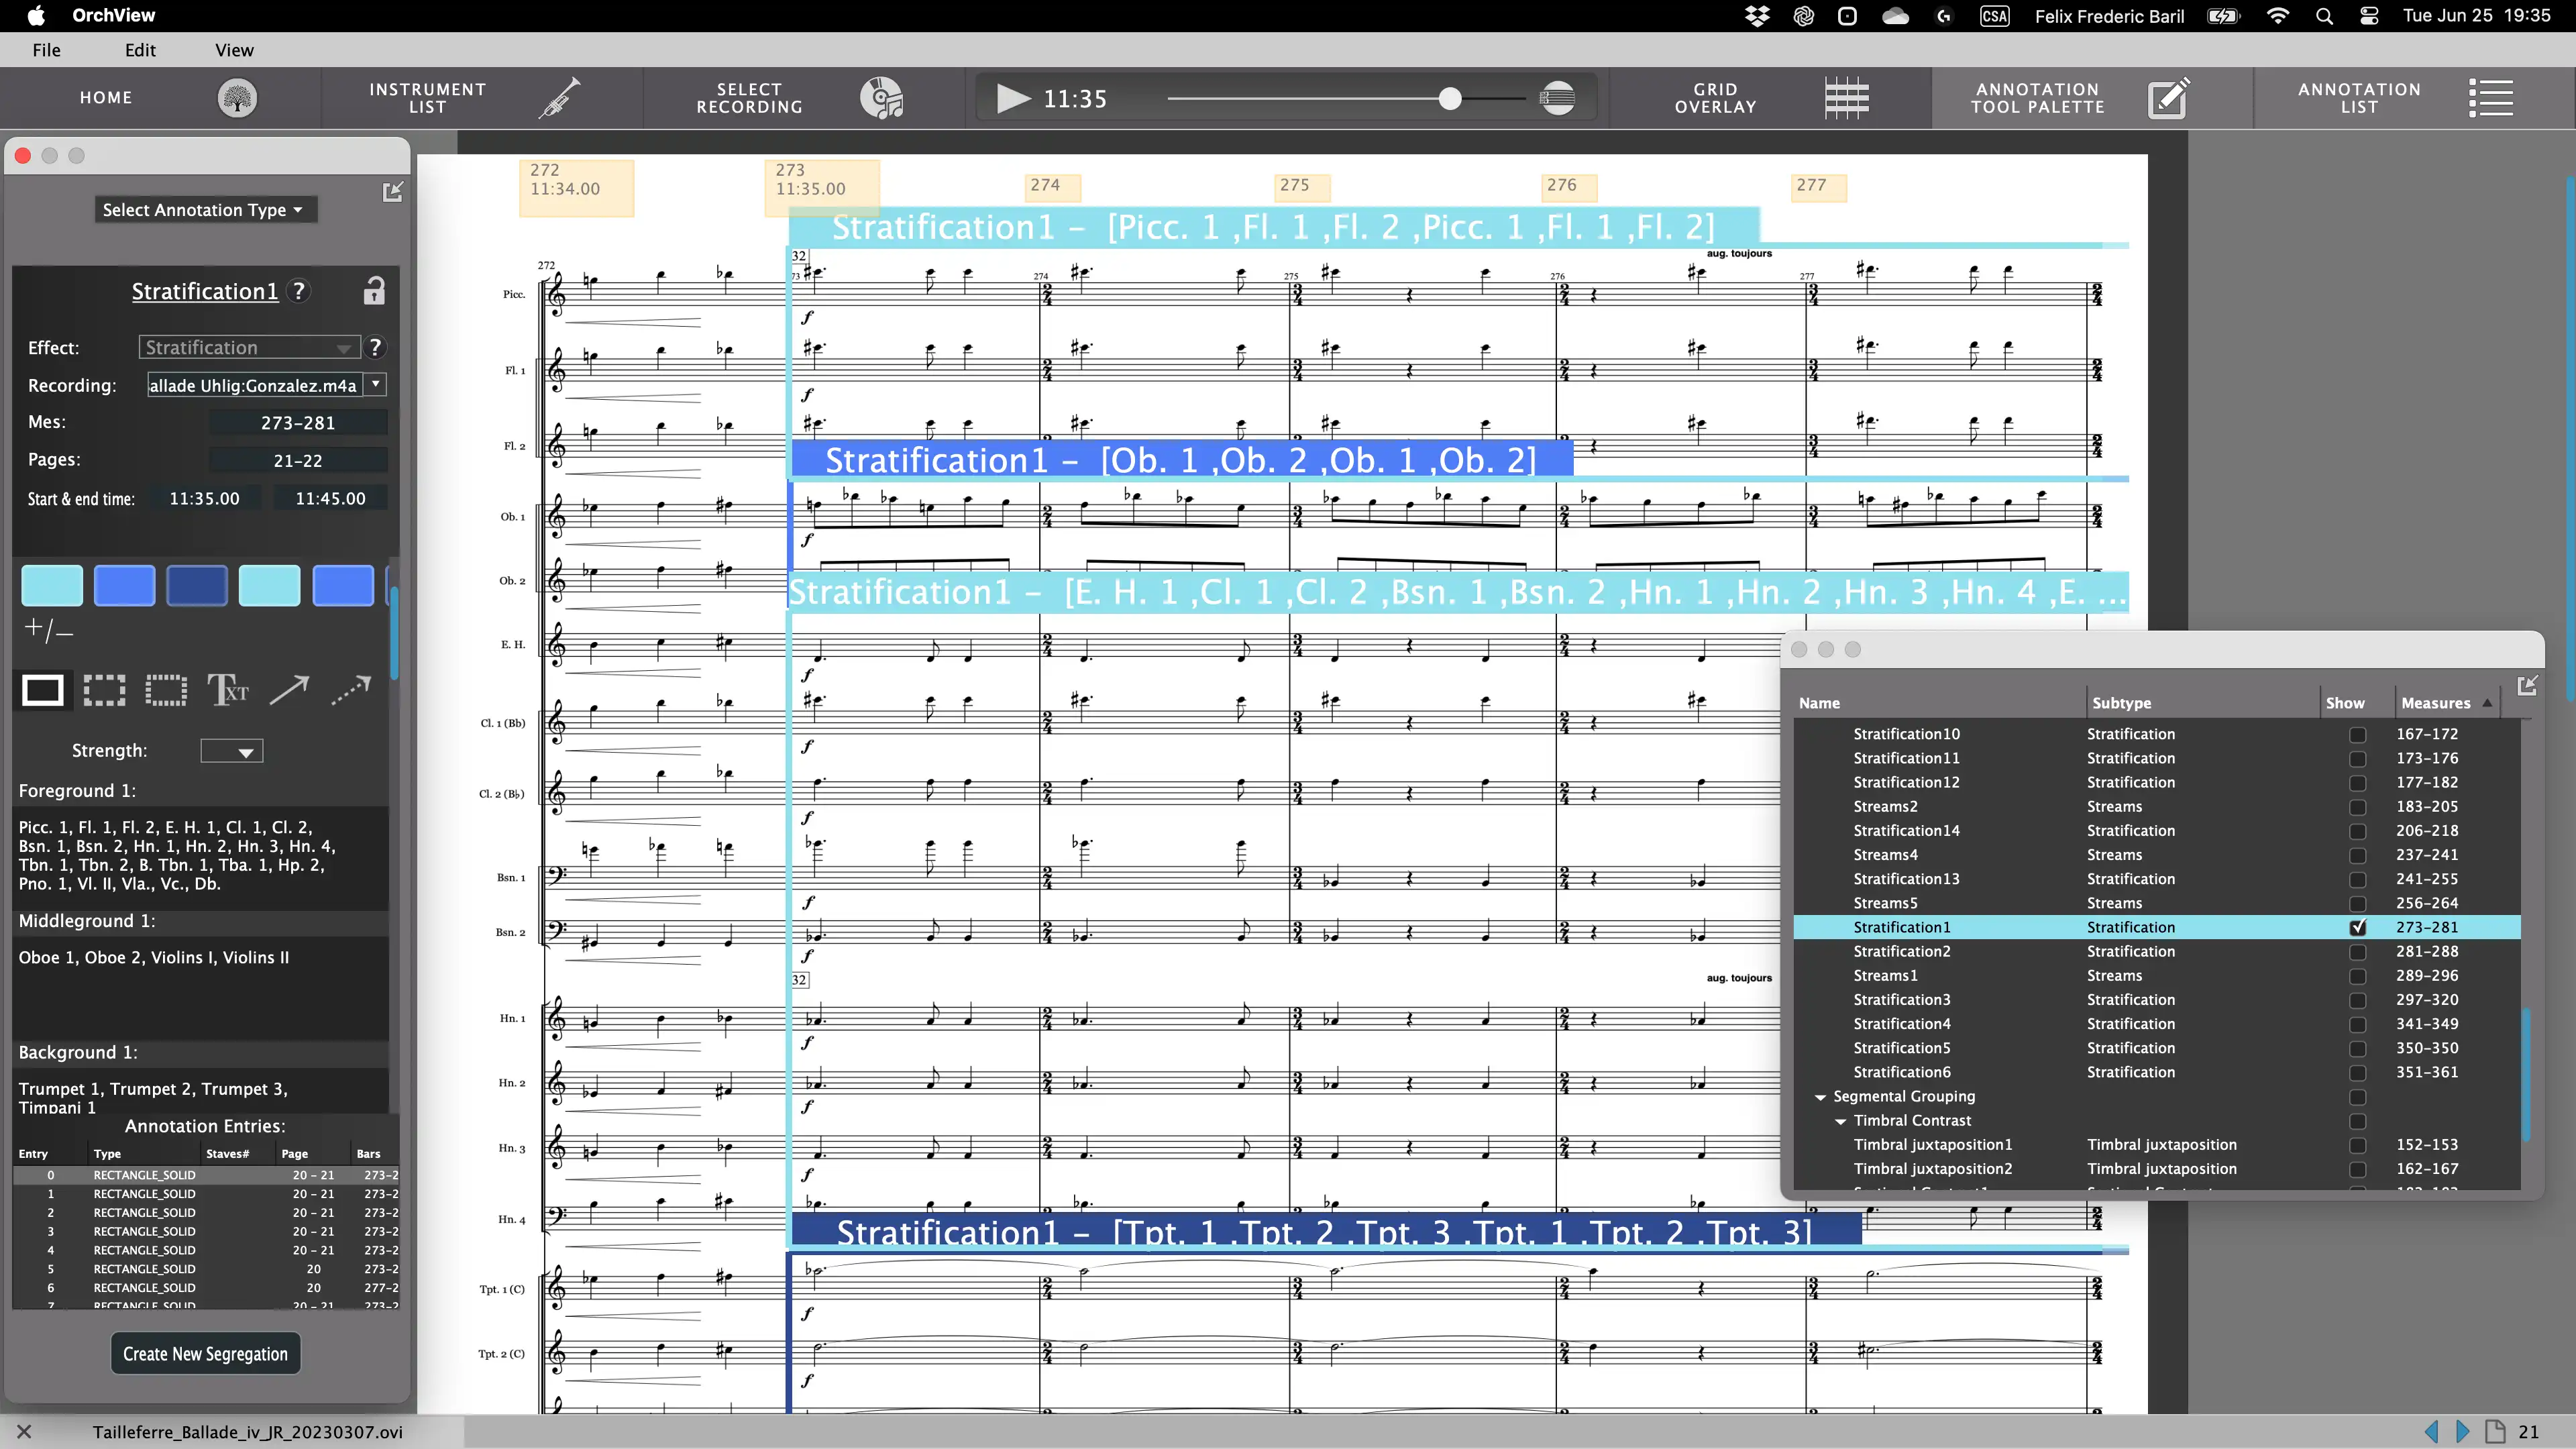Open macOS Spotlight search

tap(2324, 16)
